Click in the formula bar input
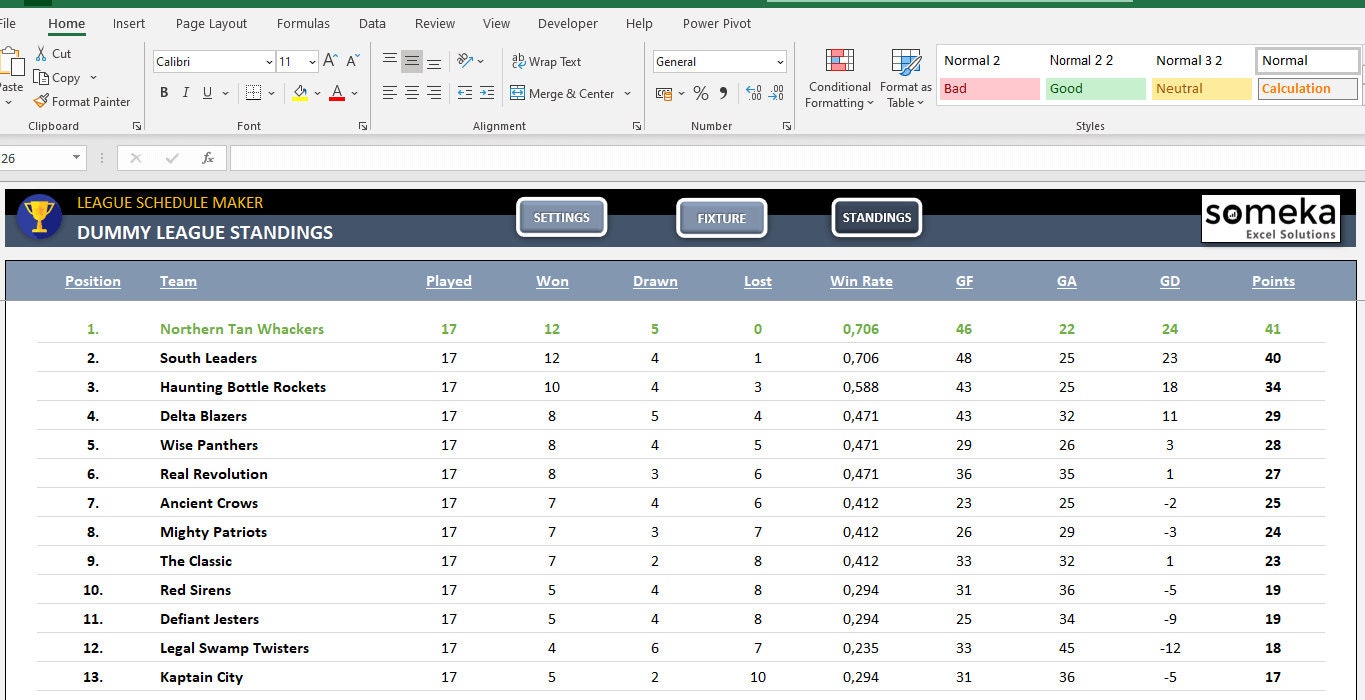Image resolution: width=1365 pixels, height=700 pixels. [x=797, y=158]
